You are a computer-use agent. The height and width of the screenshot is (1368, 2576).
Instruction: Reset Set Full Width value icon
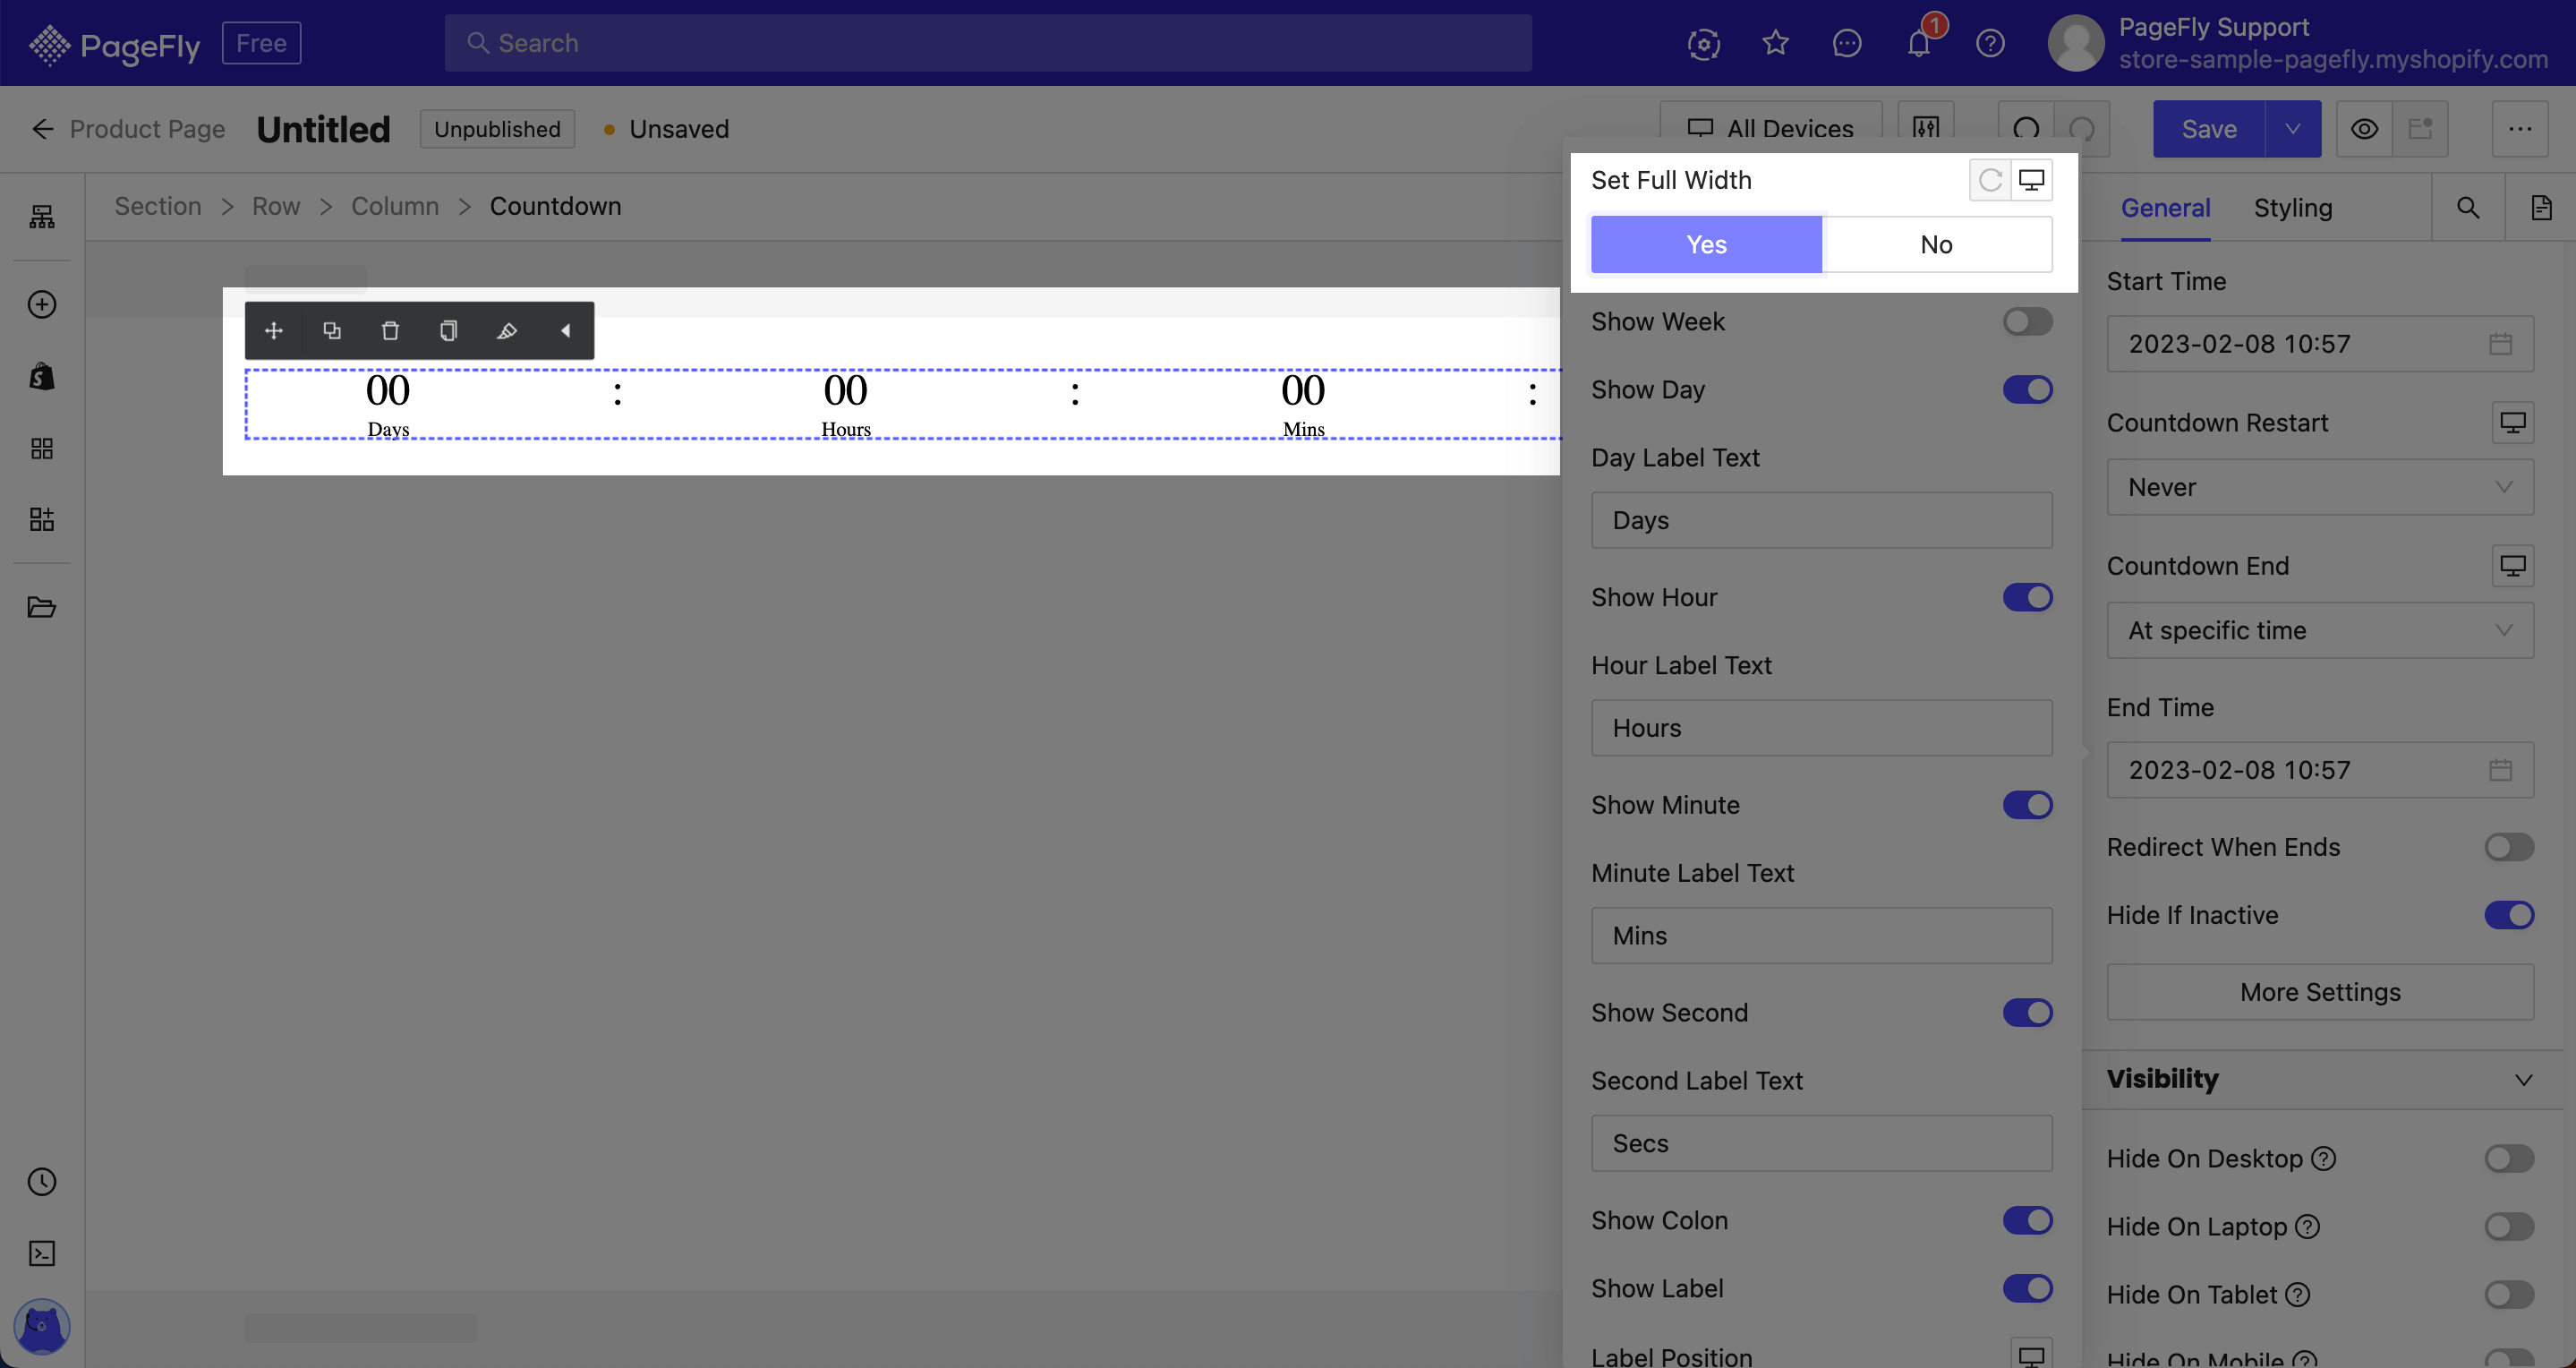click(x=1990, y=180)
